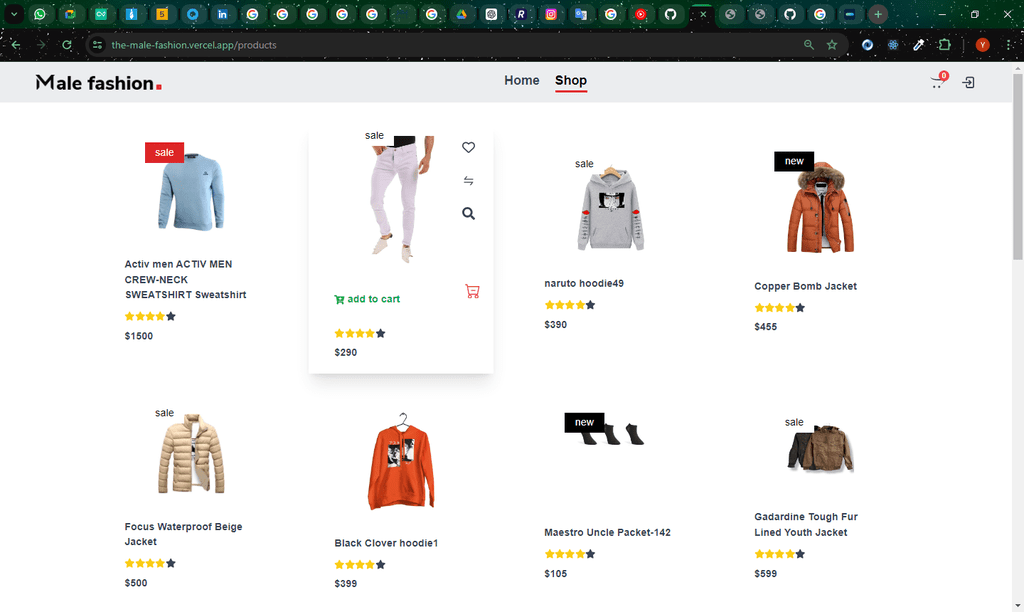Screen dimensions: 1024x612
Task: Open the browser extensions puzzle menu
Action: 944,45
